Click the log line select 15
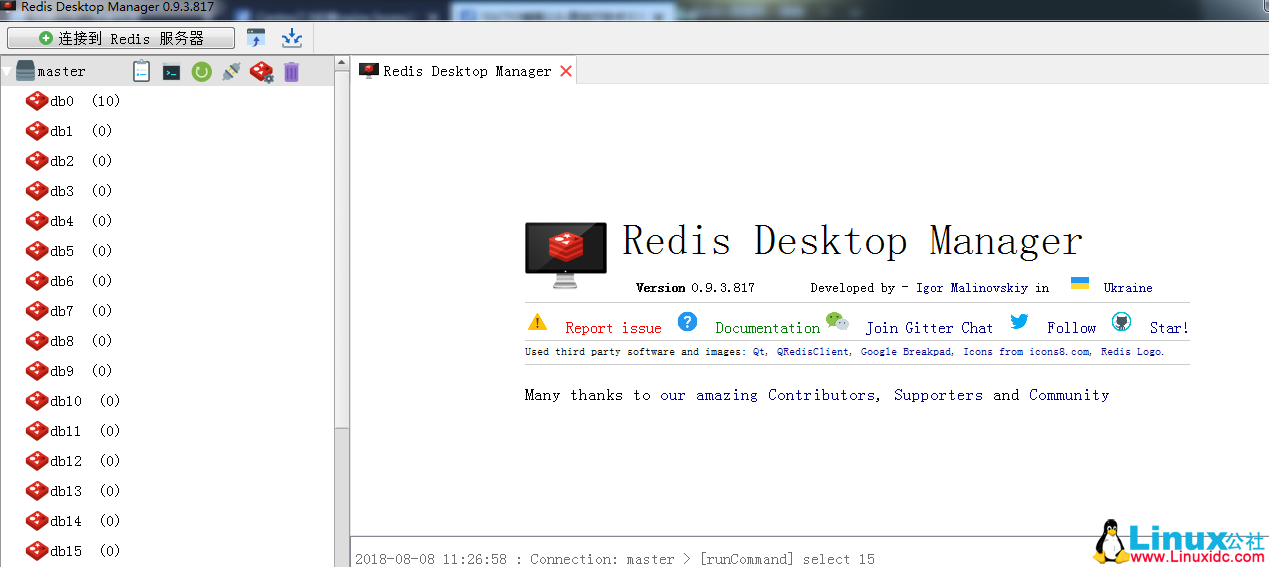 click(x=614, y=559)
